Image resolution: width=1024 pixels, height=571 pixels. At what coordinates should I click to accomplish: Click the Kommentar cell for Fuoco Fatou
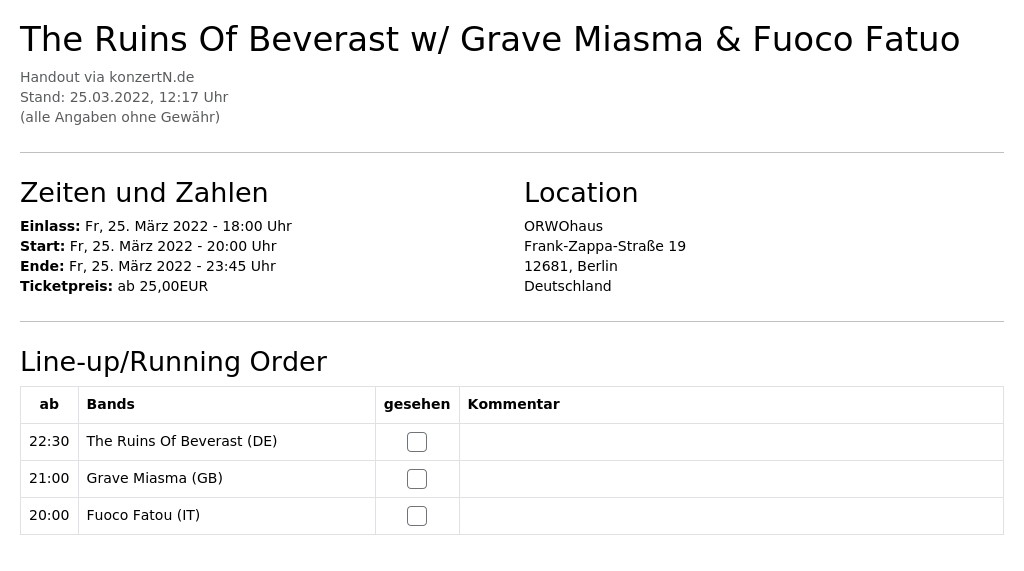tap(731, 516)
